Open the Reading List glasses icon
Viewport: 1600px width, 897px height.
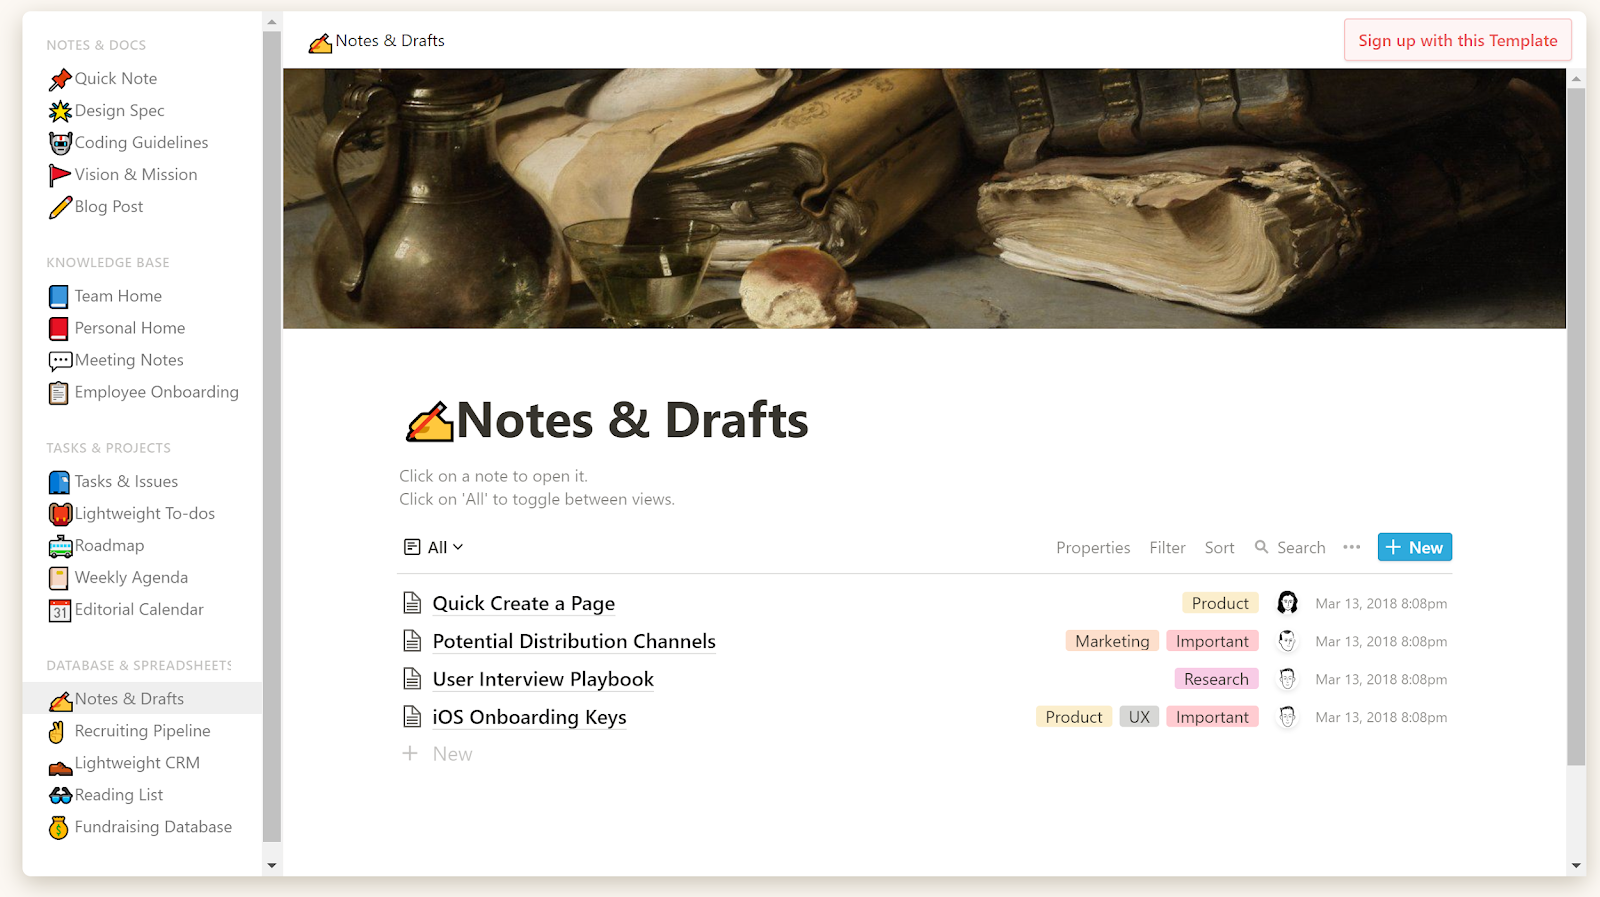coord(60,795)
